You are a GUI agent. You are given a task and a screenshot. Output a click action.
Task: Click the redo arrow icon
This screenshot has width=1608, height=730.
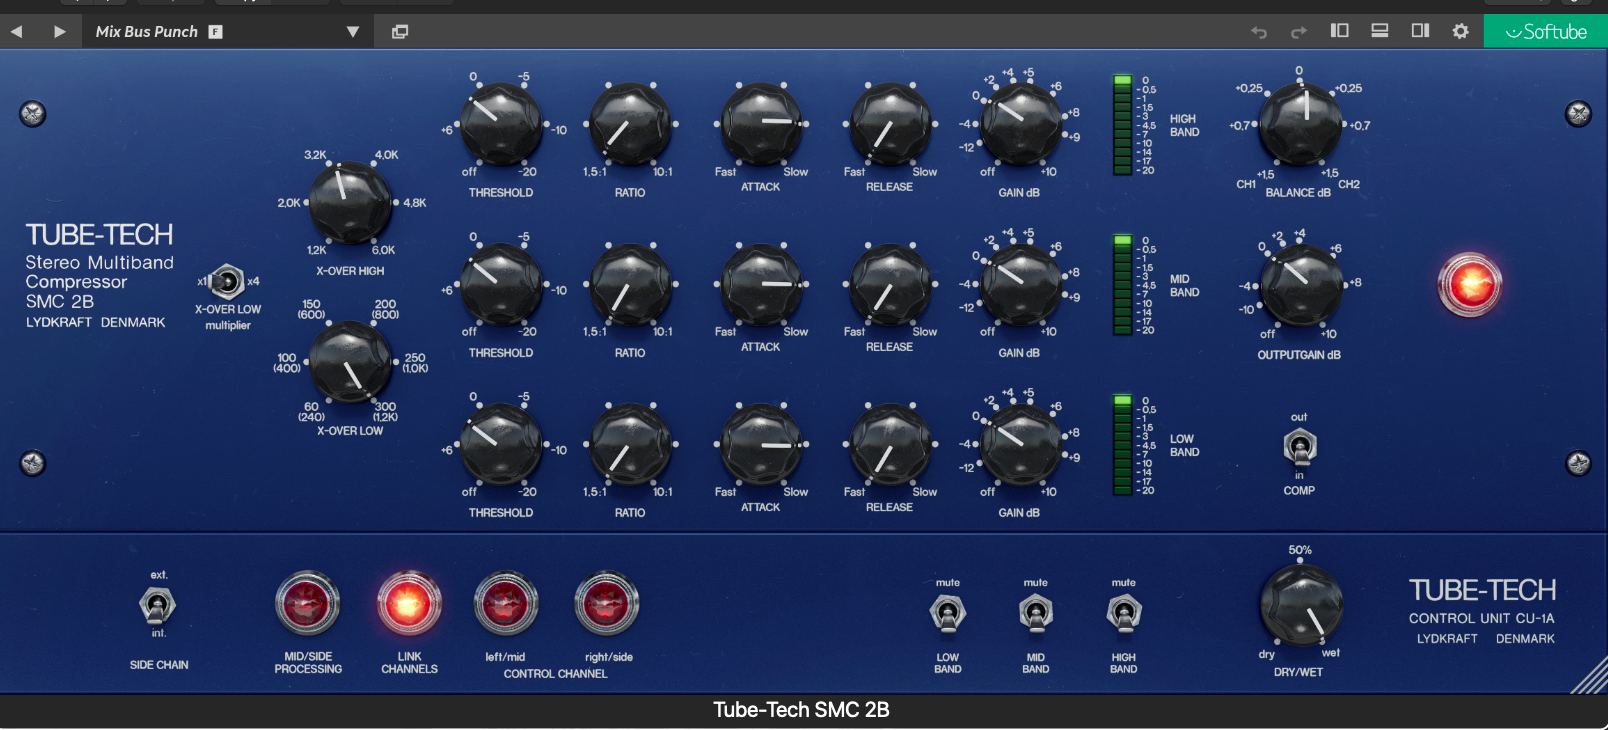[1299, 32]
